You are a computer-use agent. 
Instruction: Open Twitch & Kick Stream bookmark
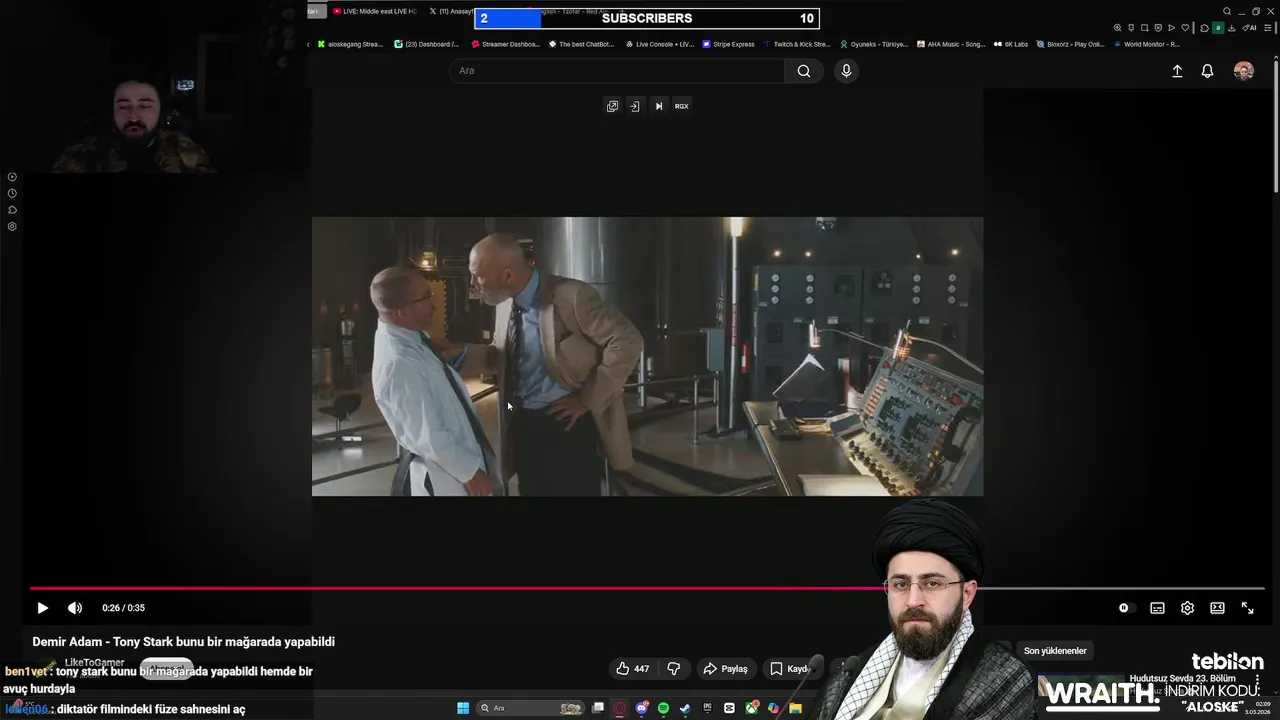pos(797,44)
